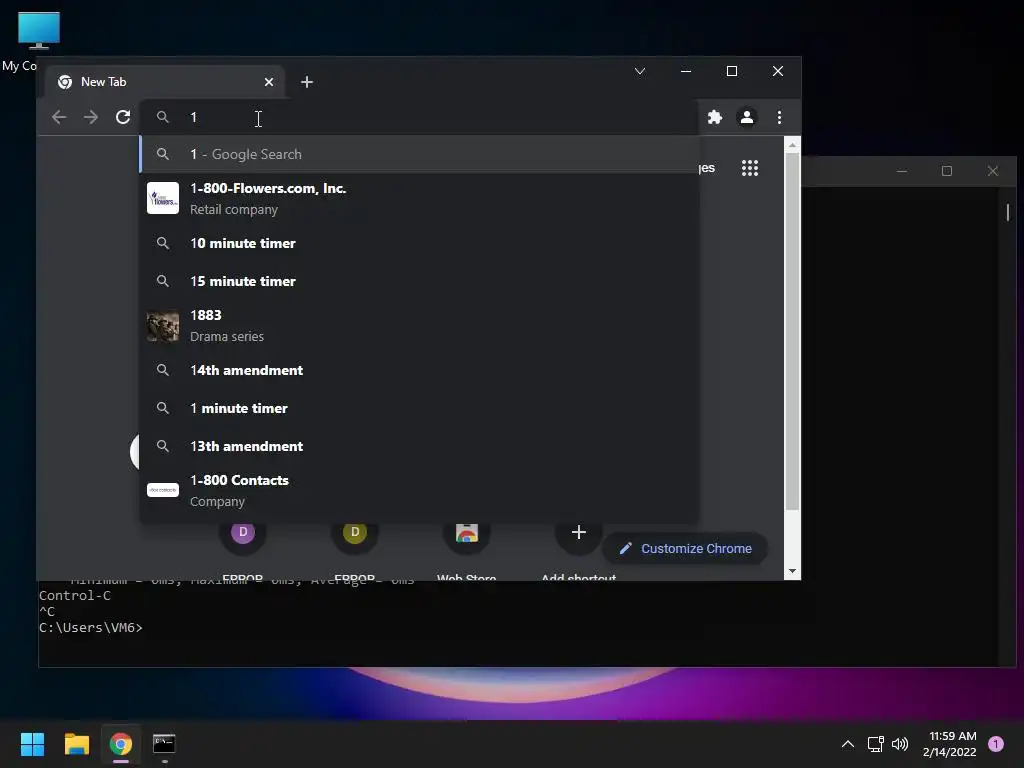This screenshot has width=1024, height=768.
Task: Click the Customize Chrome button
Action: click(685, 549)
